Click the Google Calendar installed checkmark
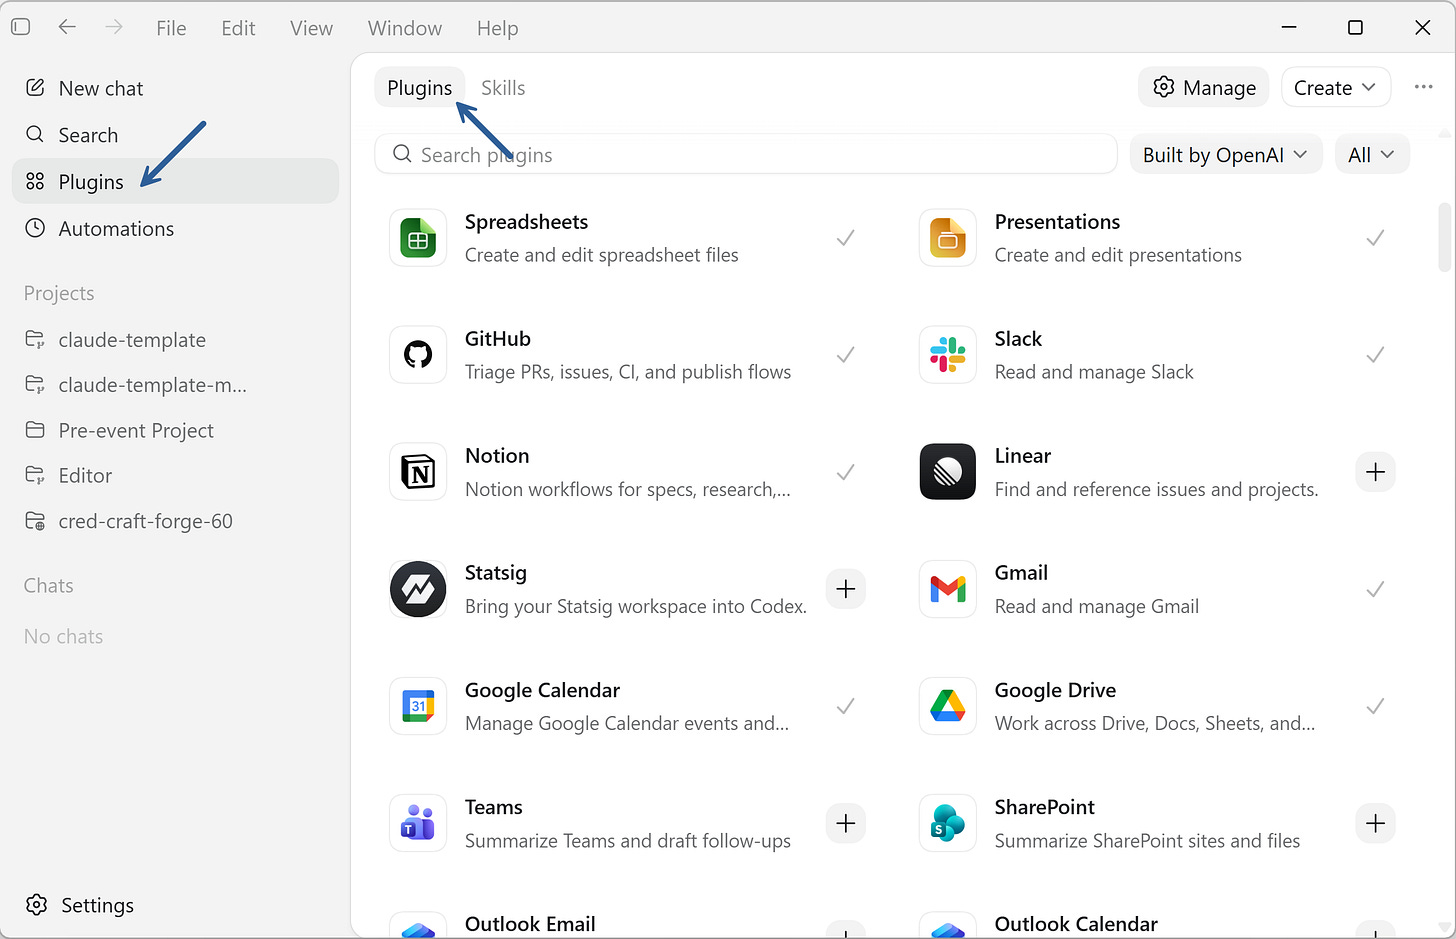The width and height of the screenshot is (1456, 939). coord(845,706)
